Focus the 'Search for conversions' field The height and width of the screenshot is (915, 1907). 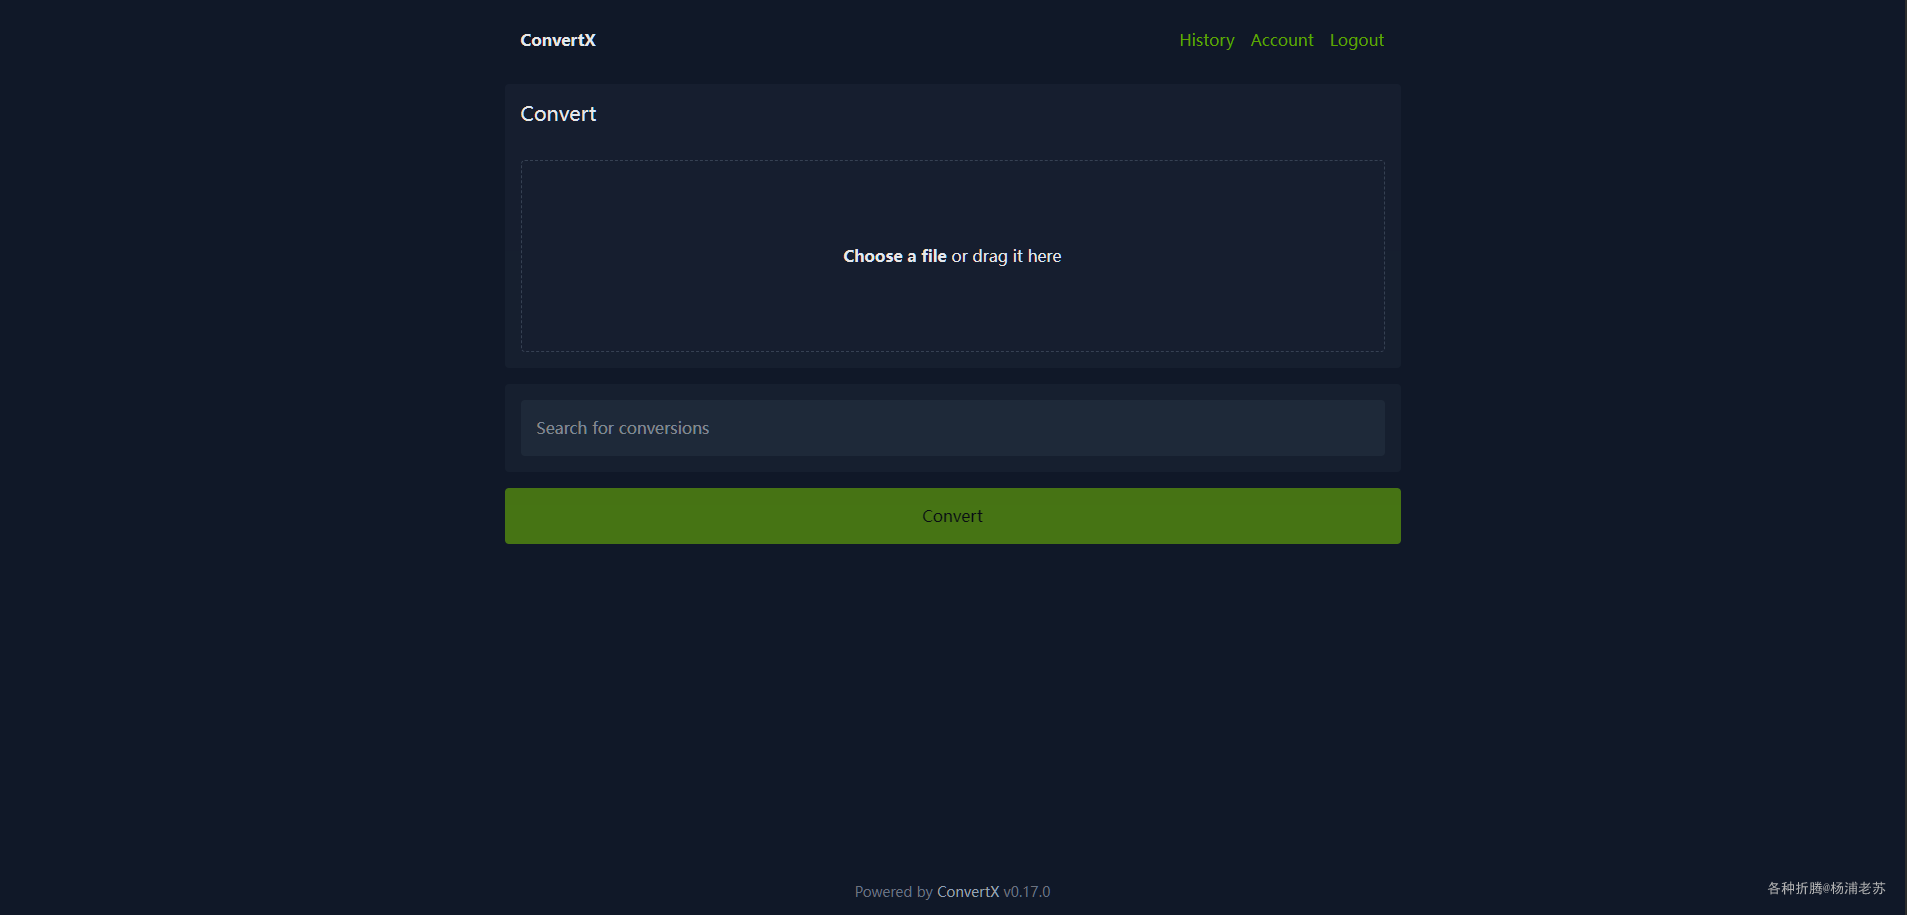(952, 428)
